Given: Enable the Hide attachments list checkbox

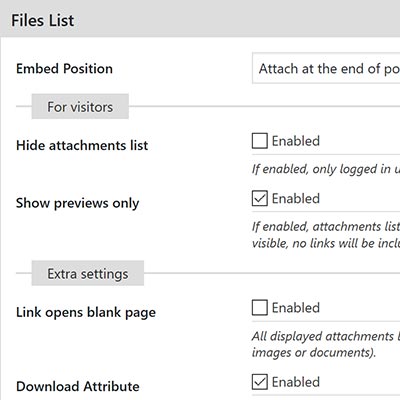Looking at the screenshot, I should pos(260,141).
